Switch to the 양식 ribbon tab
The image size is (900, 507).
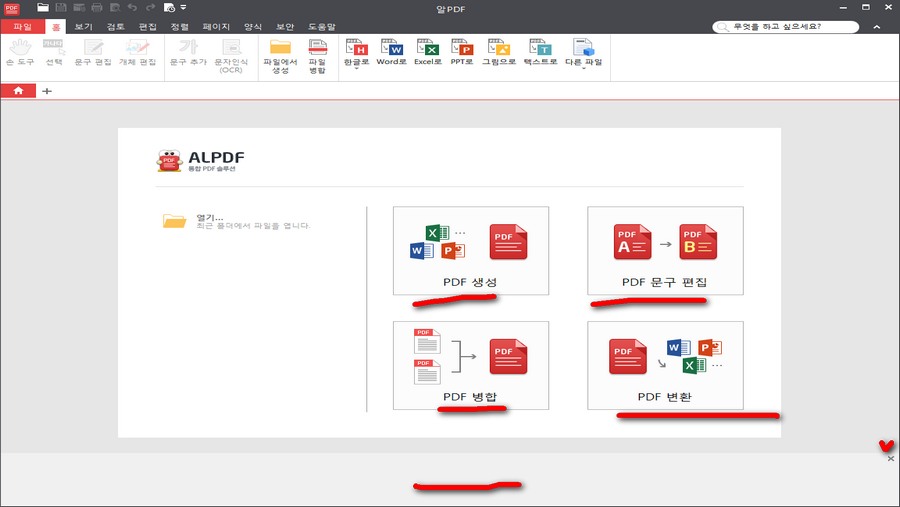pos(253,26)
